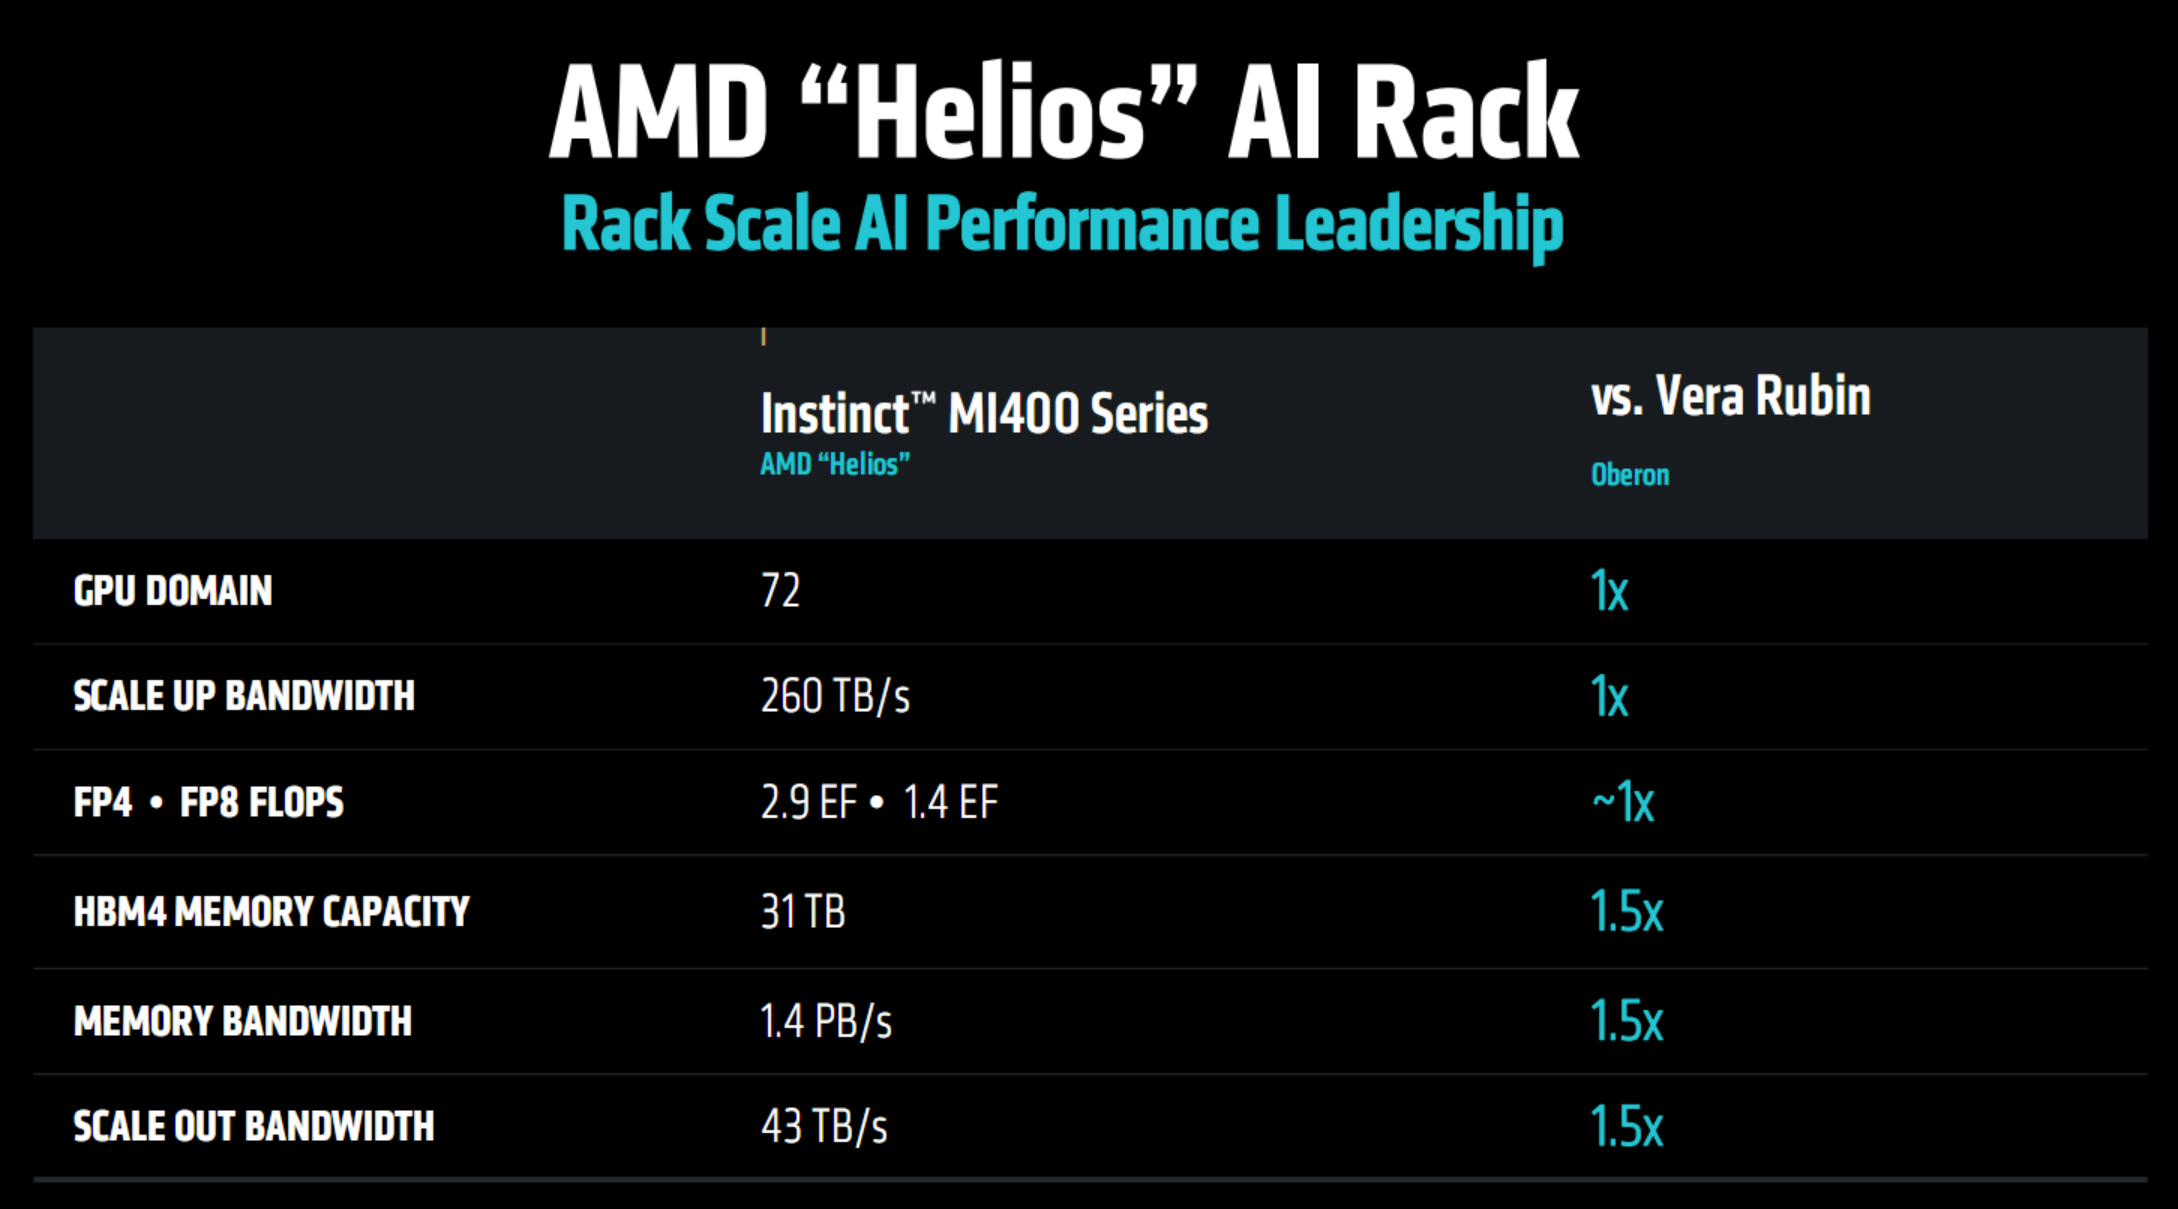This screenshot has width=2178, height=1209.
Task: Select the GPU DOMAIN row label
Action: (x=173, y=591)
